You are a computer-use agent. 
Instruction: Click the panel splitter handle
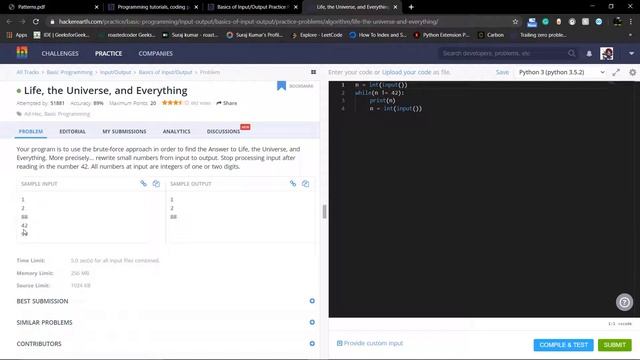coord(324,212)
